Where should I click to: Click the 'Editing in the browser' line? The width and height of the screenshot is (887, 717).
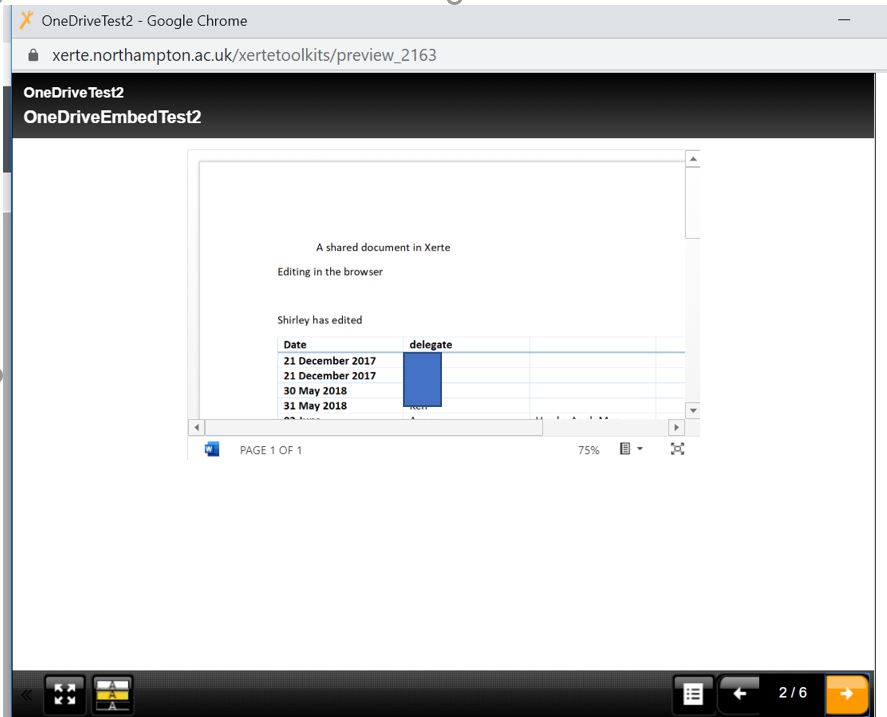[x=330, y=272]
